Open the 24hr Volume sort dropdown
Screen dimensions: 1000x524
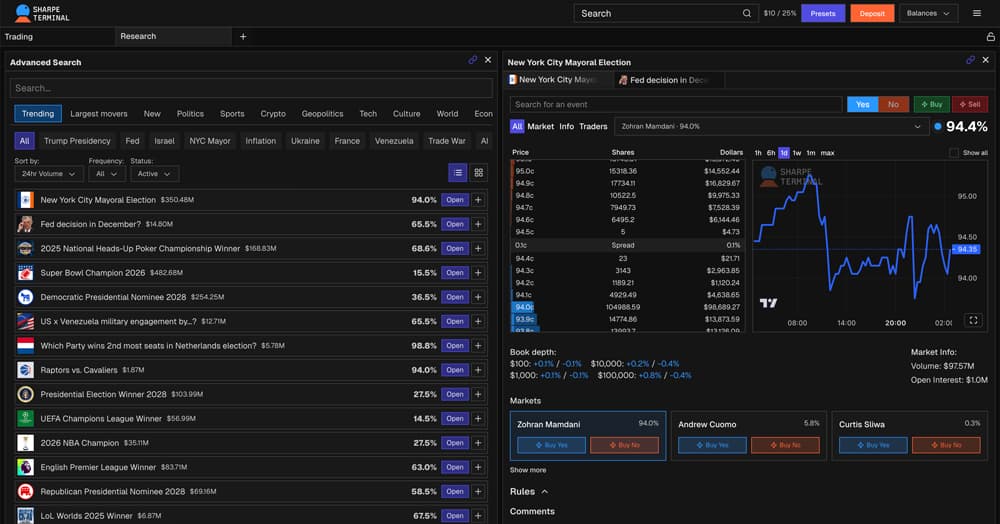48,174
